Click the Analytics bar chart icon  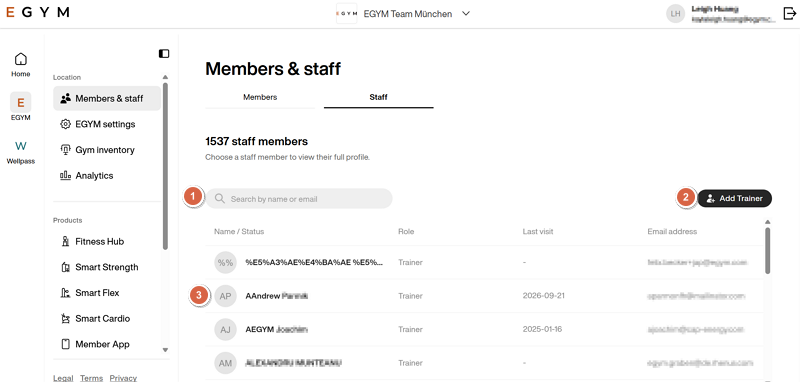click(65, 175)
